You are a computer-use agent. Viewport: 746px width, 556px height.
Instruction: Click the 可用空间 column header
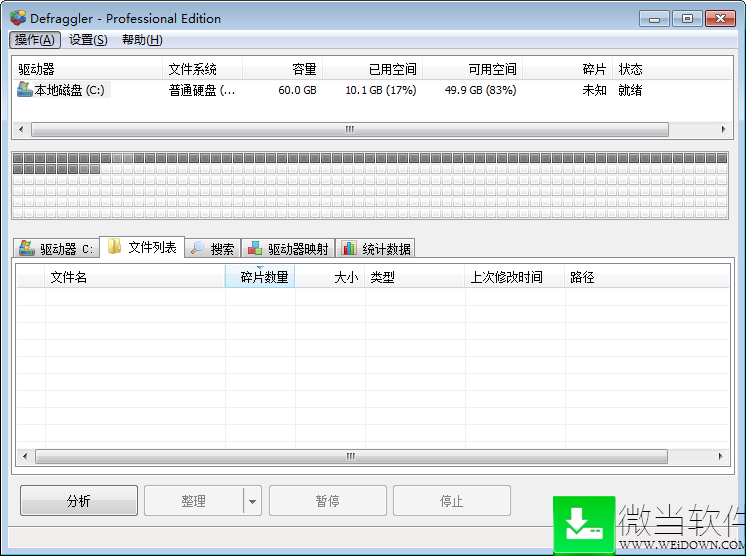pos(473,69)
